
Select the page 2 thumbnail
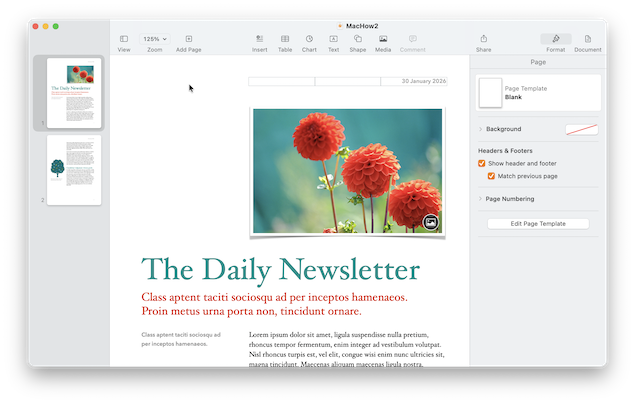(x=74, y=170)
